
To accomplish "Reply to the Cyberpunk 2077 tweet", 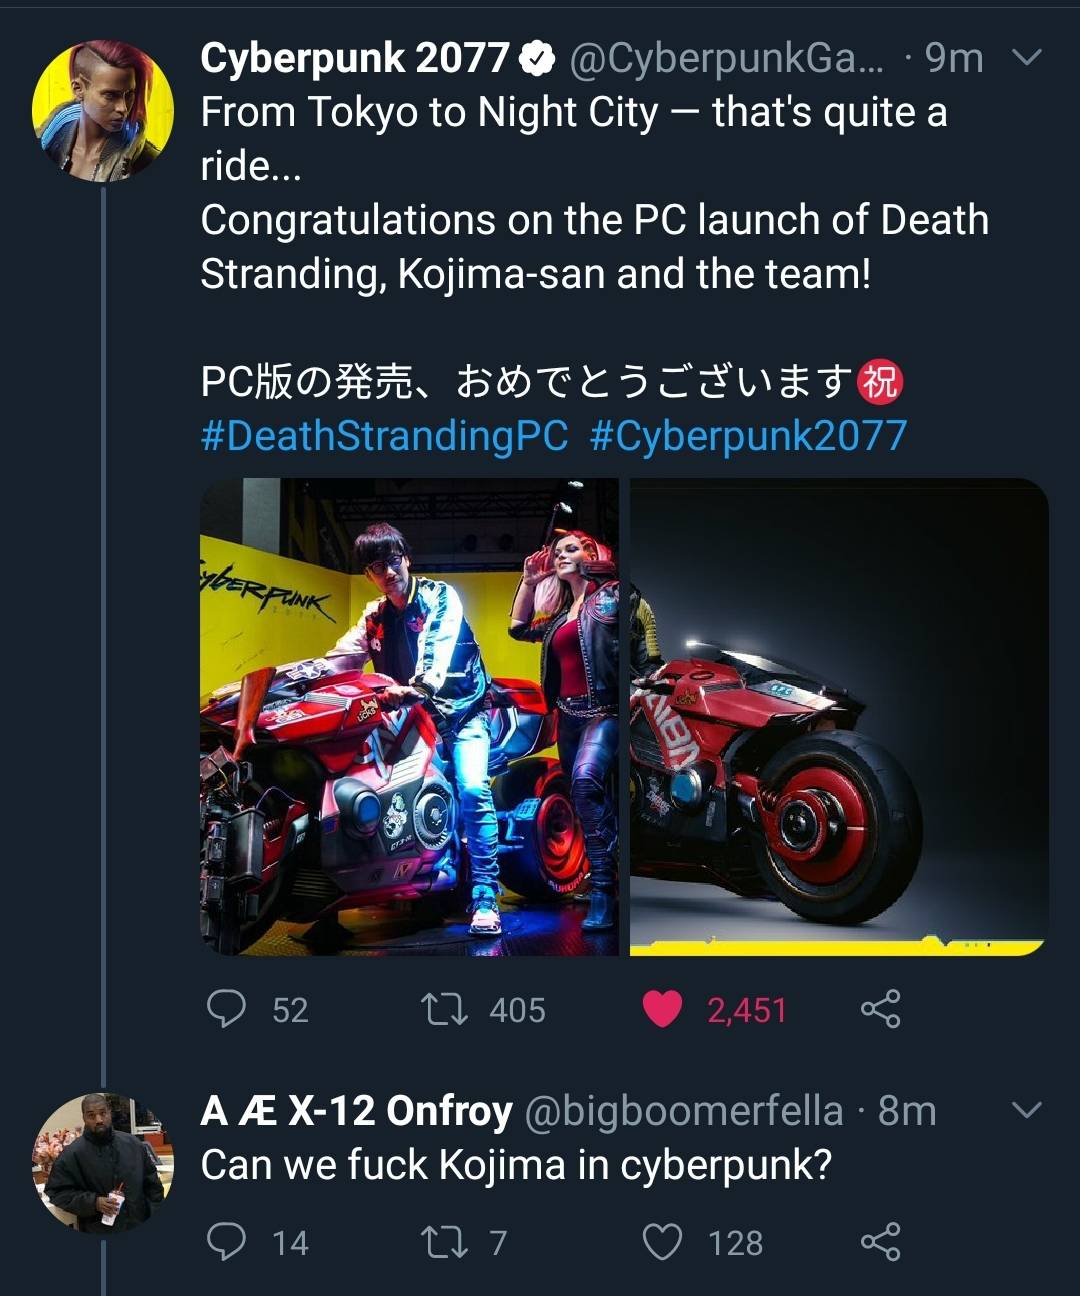I will pos(226,1009).
